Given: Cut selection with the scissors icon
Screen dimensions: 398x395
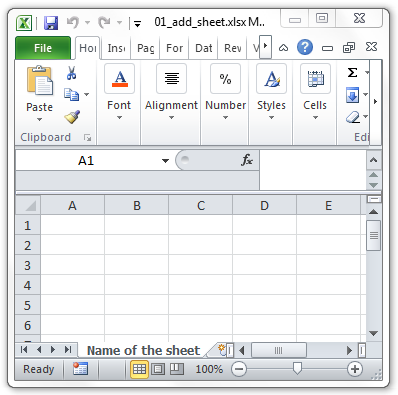Looking at the screenshot, I should (71, 73).
